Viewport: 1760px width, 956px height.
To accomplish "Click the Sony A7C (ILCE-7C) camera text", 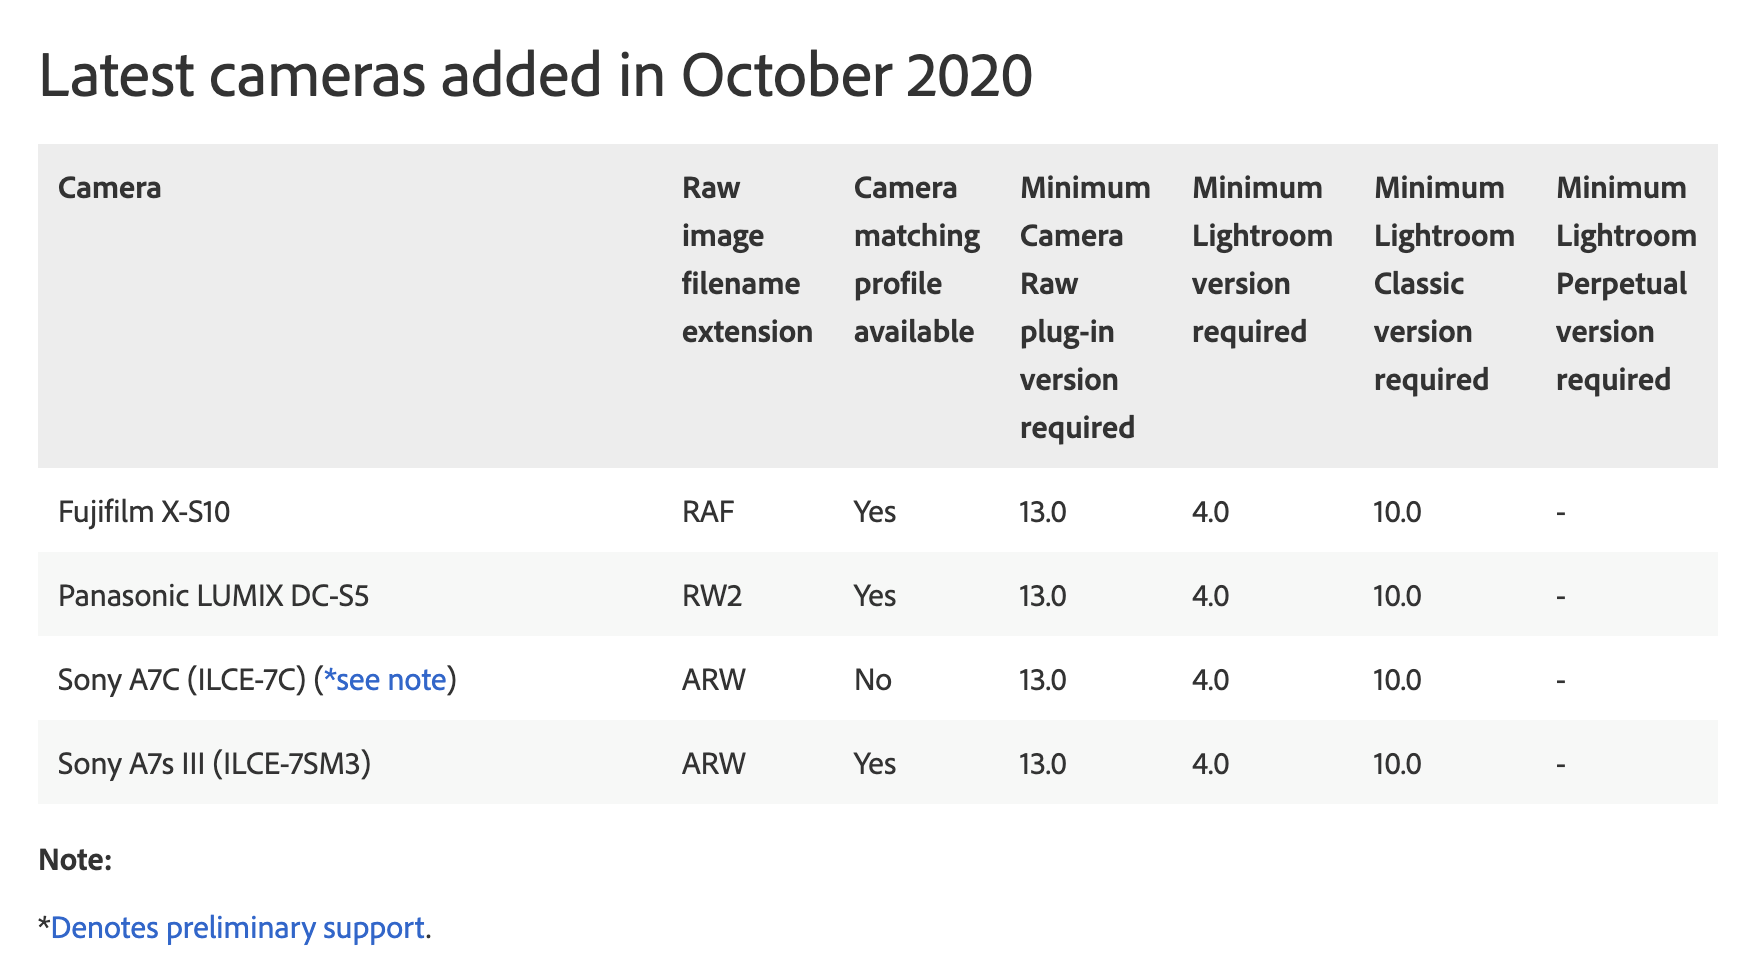I will tap(182, 680).
